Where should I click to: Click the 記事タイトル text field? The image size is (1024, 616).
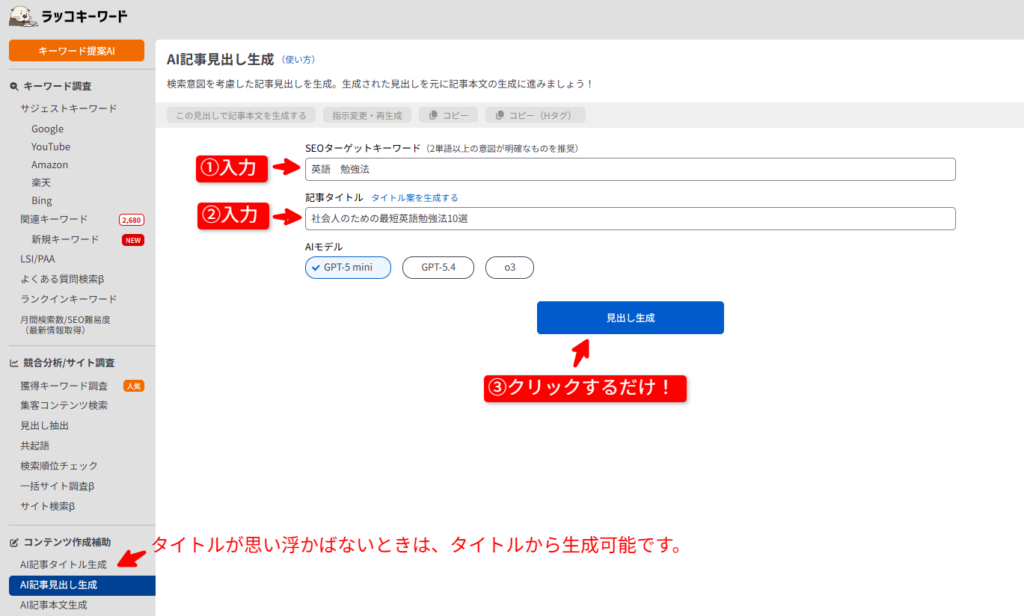[x=630, y=218]
